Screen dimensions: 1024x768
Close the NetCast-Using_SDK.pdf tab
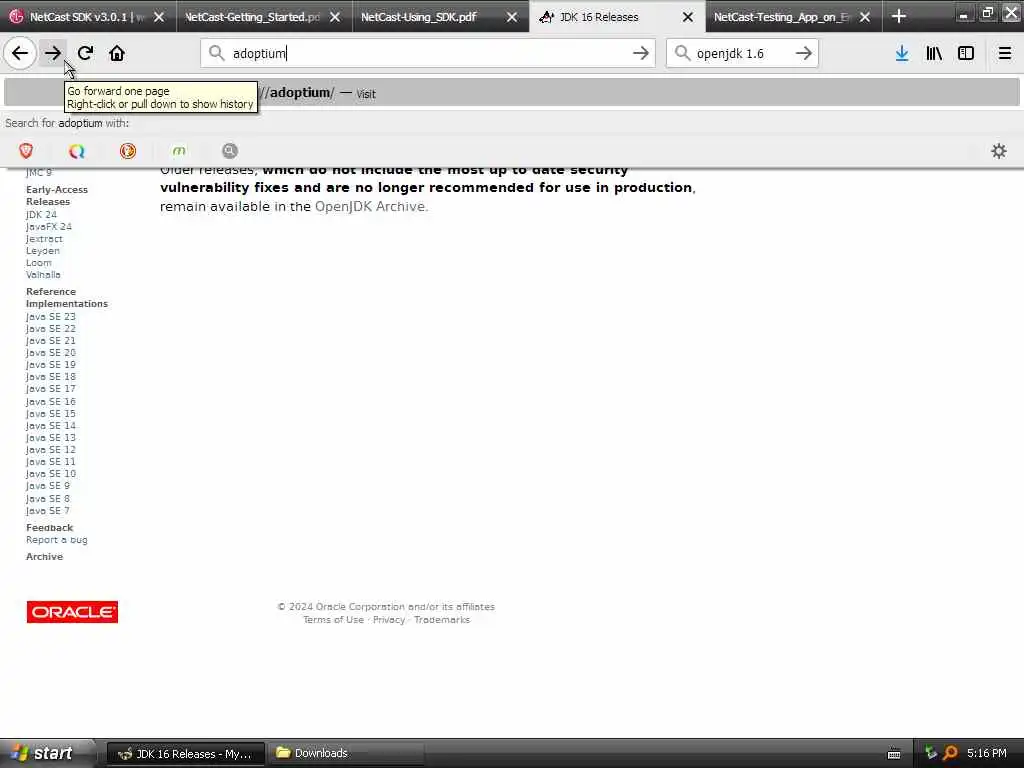(512, 17)
